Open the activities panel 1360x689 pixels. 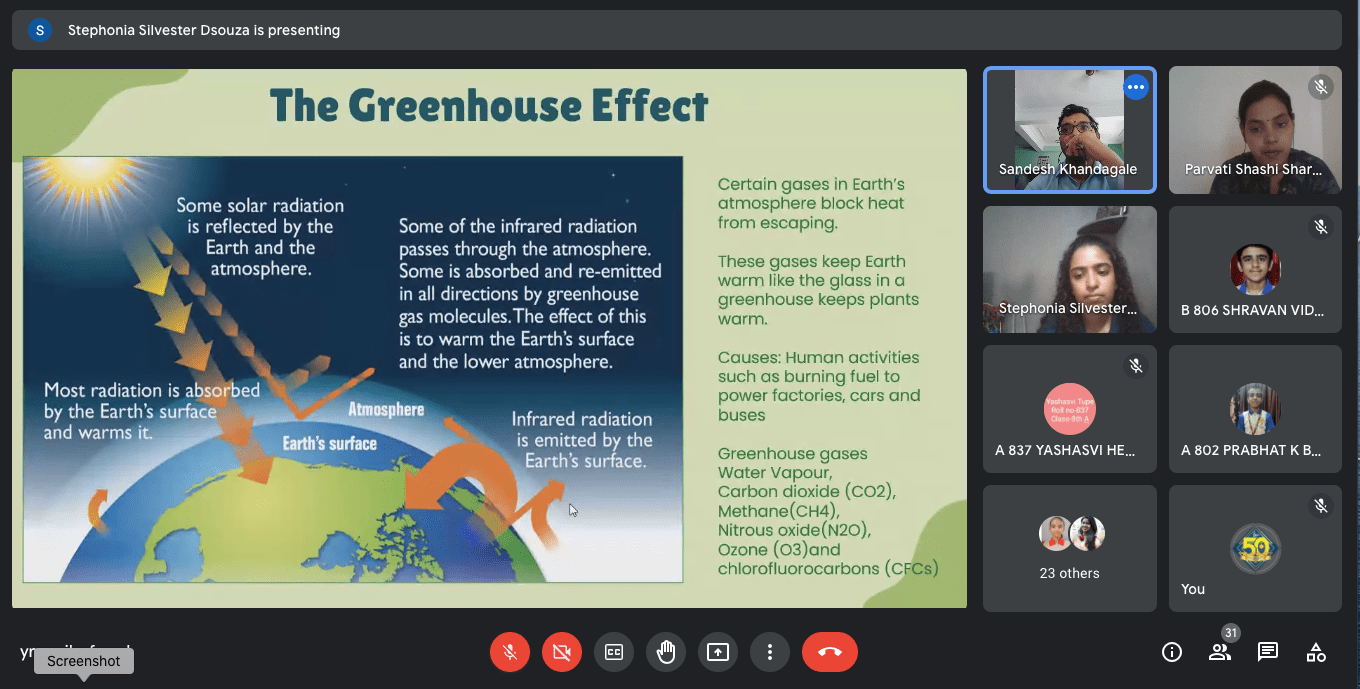click(1315, 652)
